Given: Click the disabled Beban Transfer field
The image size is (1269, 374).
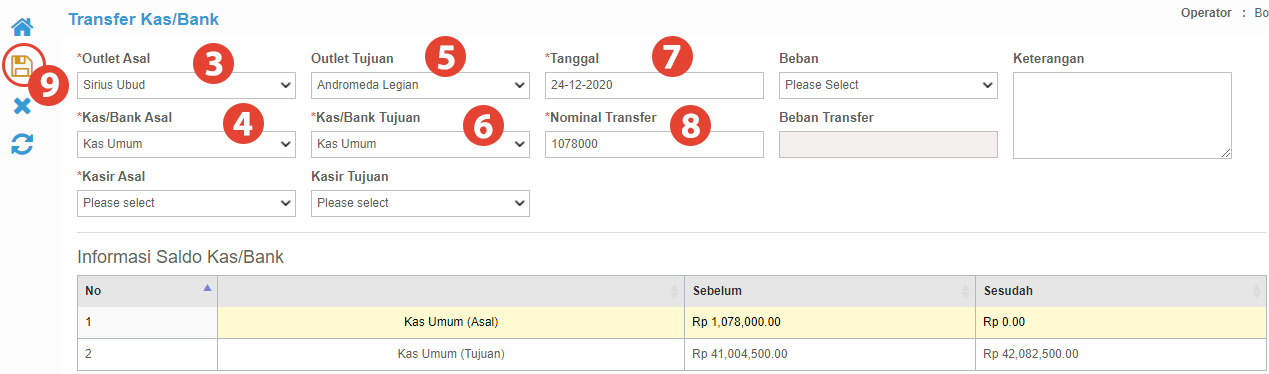Looking at the screenshot, I should pos(888,144).
